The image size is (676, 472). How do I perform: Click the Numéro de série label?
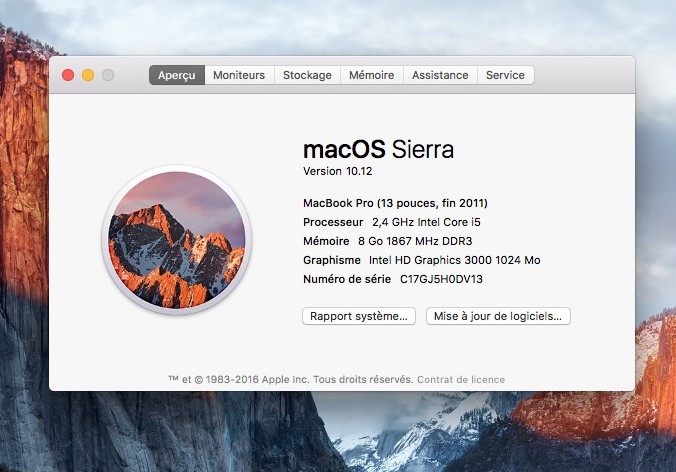(347, 279)
